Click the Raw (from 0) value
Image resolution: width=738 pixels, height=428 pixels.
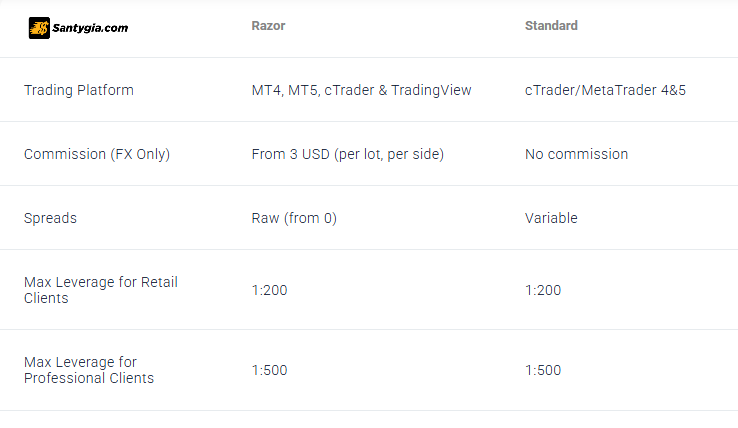tap(294, 218)
